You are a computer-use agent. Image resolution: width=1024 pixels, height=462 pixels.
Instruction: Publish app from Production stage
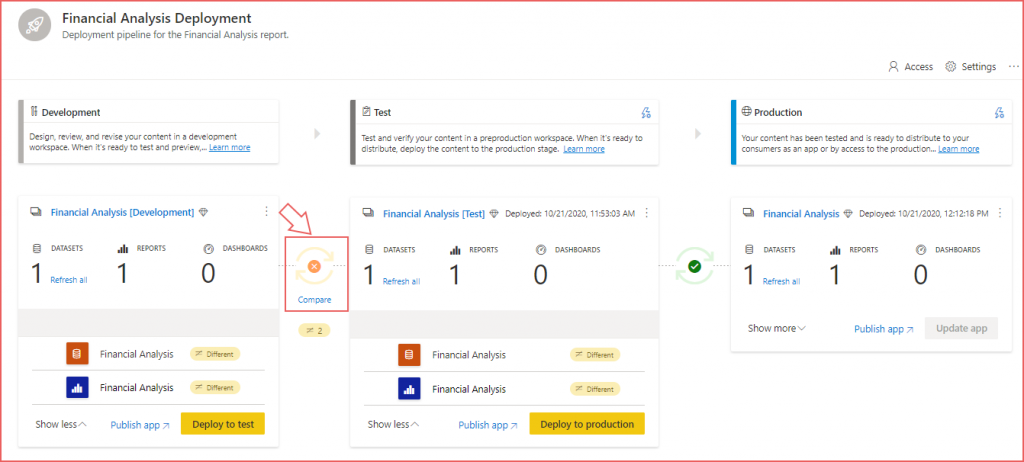coord(884,329)
